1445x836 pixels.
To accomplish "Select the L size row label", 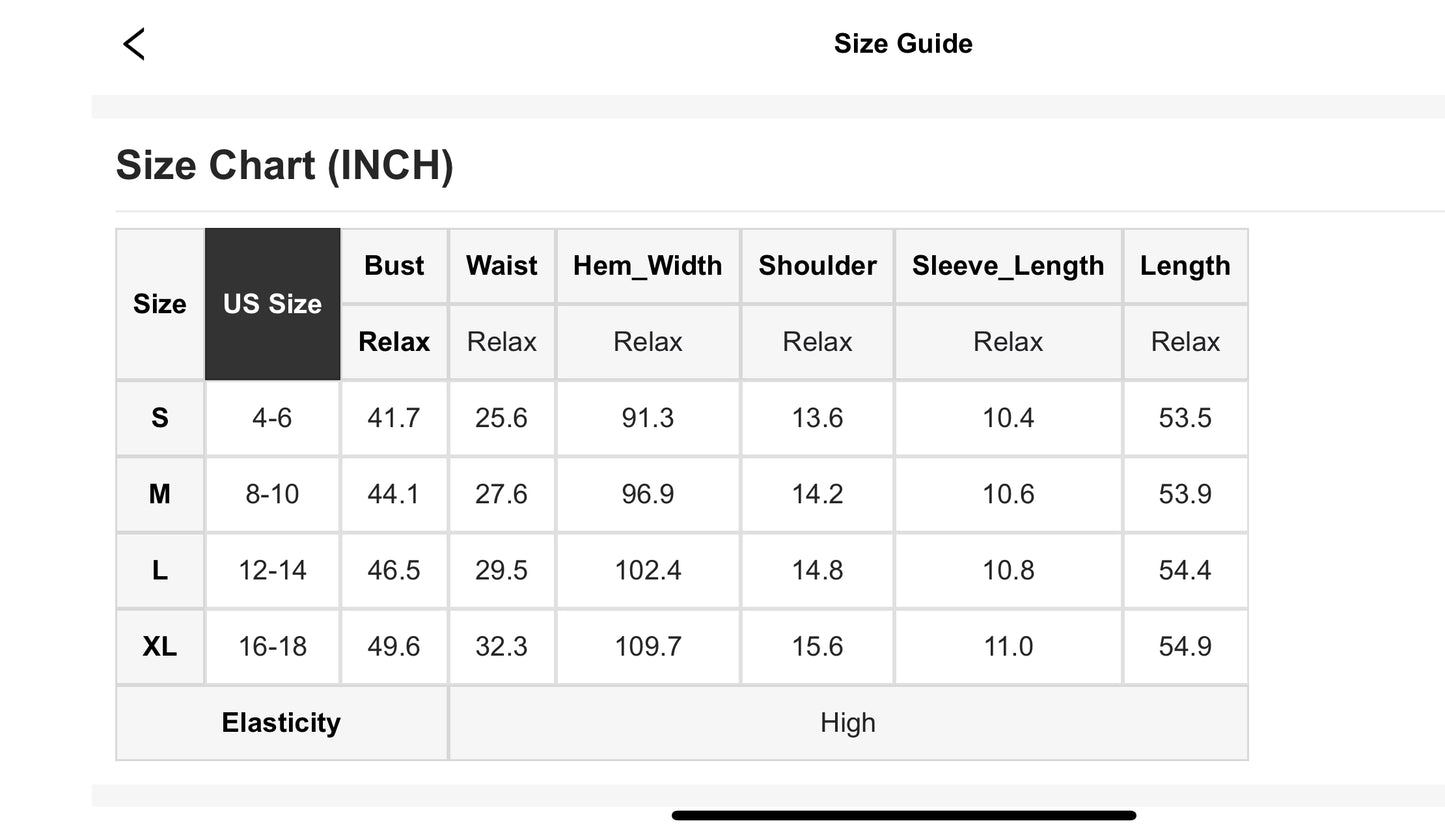I will (160, 570).
